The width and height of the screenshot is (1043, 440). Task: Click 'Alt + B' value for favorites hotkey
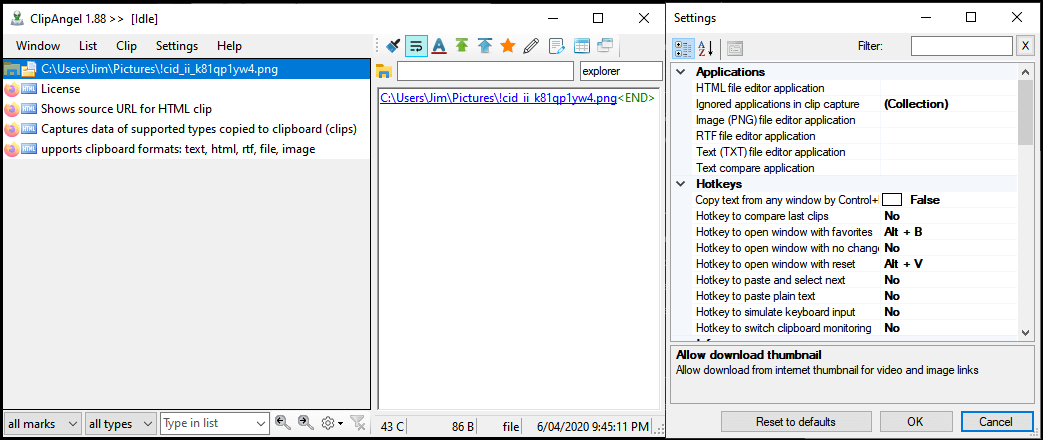click(903, 232)
